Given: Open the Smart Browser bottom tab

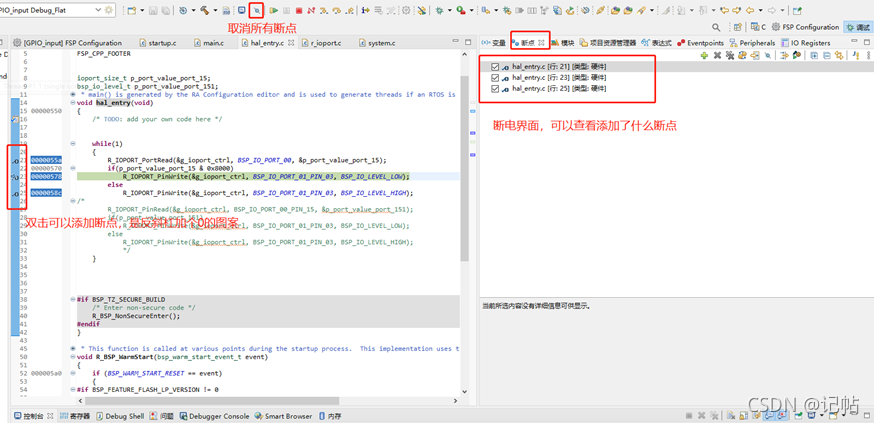Looking at the screenshot, I should [284, 416].
